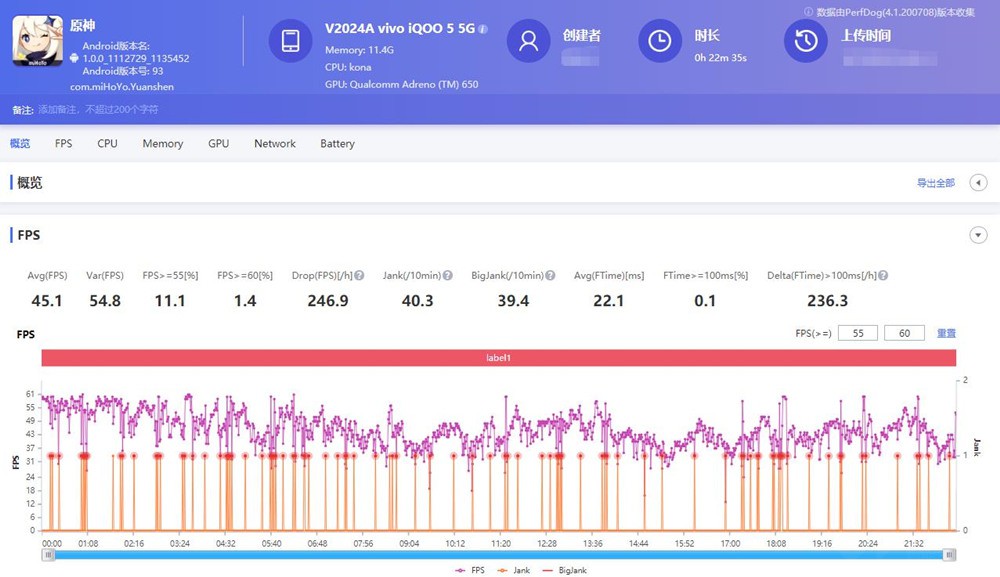Click the 10:12 time label on chart axis

455,543
